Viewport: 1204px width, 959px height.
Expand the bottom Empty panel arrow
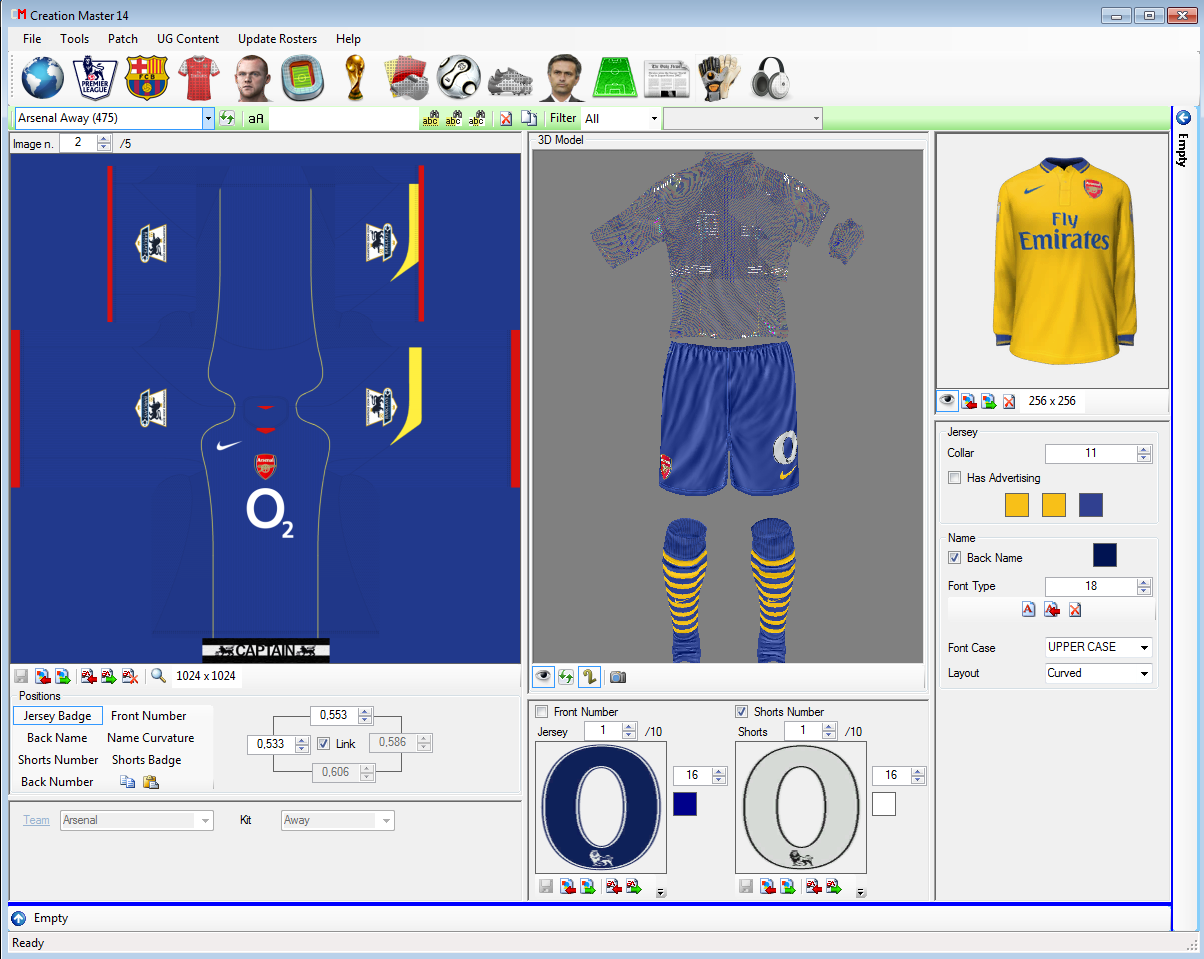[x=18, y=918]
